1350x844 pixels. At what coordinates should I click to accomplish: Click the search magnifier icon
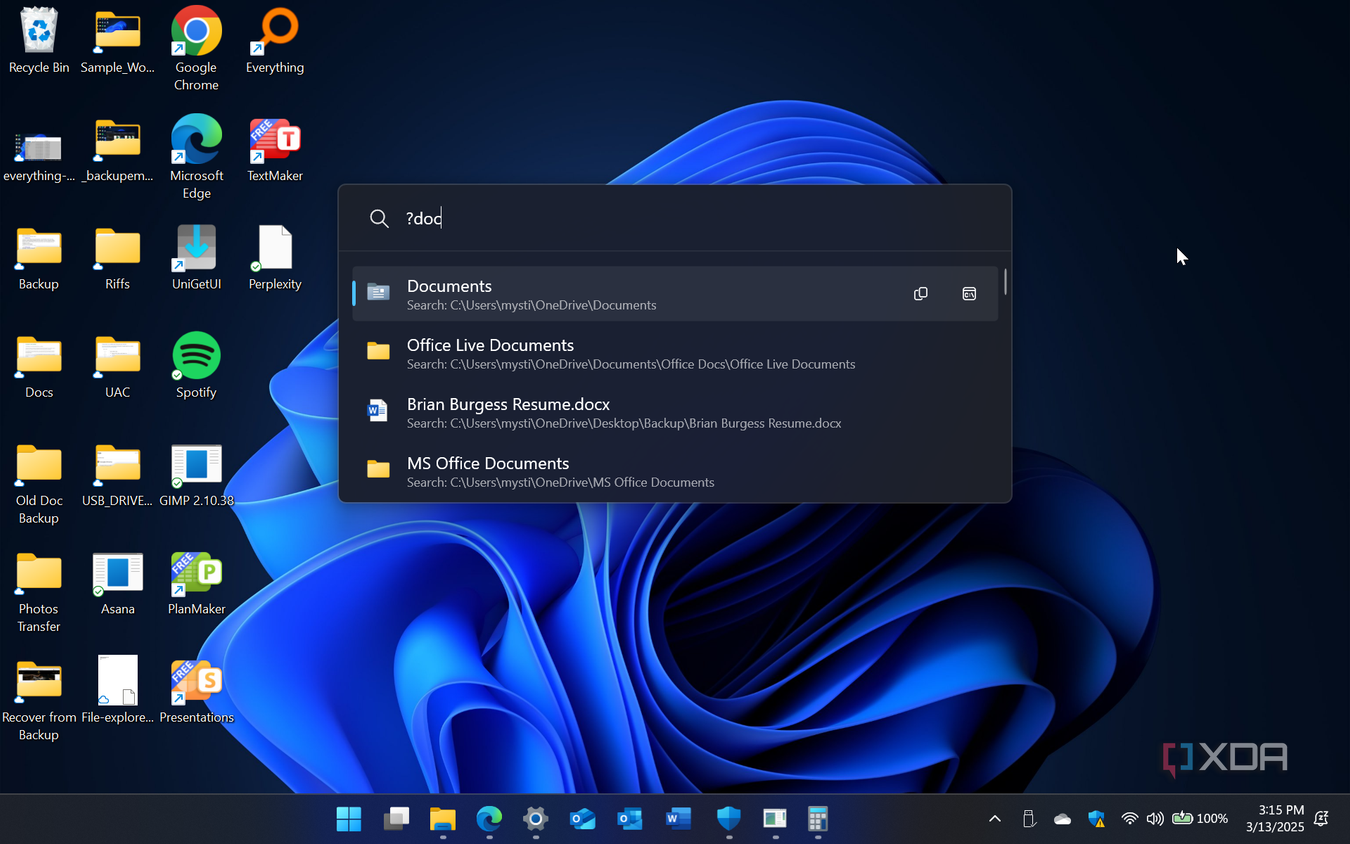click(x=379, y=219)
